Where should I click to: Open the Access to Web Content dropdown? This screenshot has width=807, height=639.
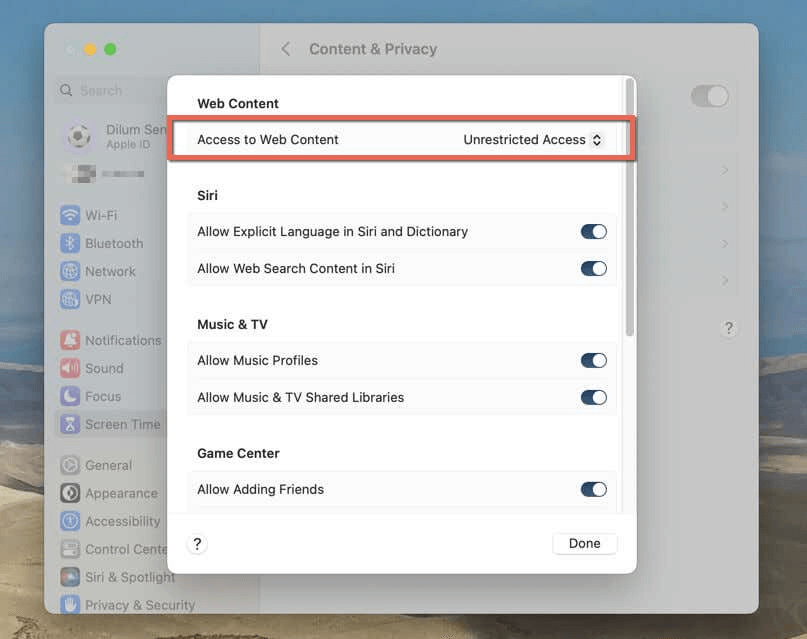tap(533, 140)
